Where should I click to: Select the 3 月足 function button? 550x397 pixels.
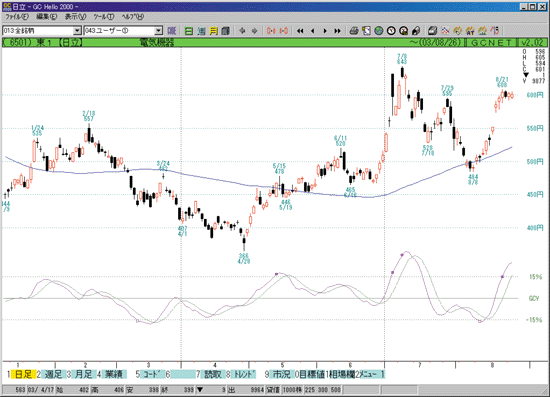(83, 374)
